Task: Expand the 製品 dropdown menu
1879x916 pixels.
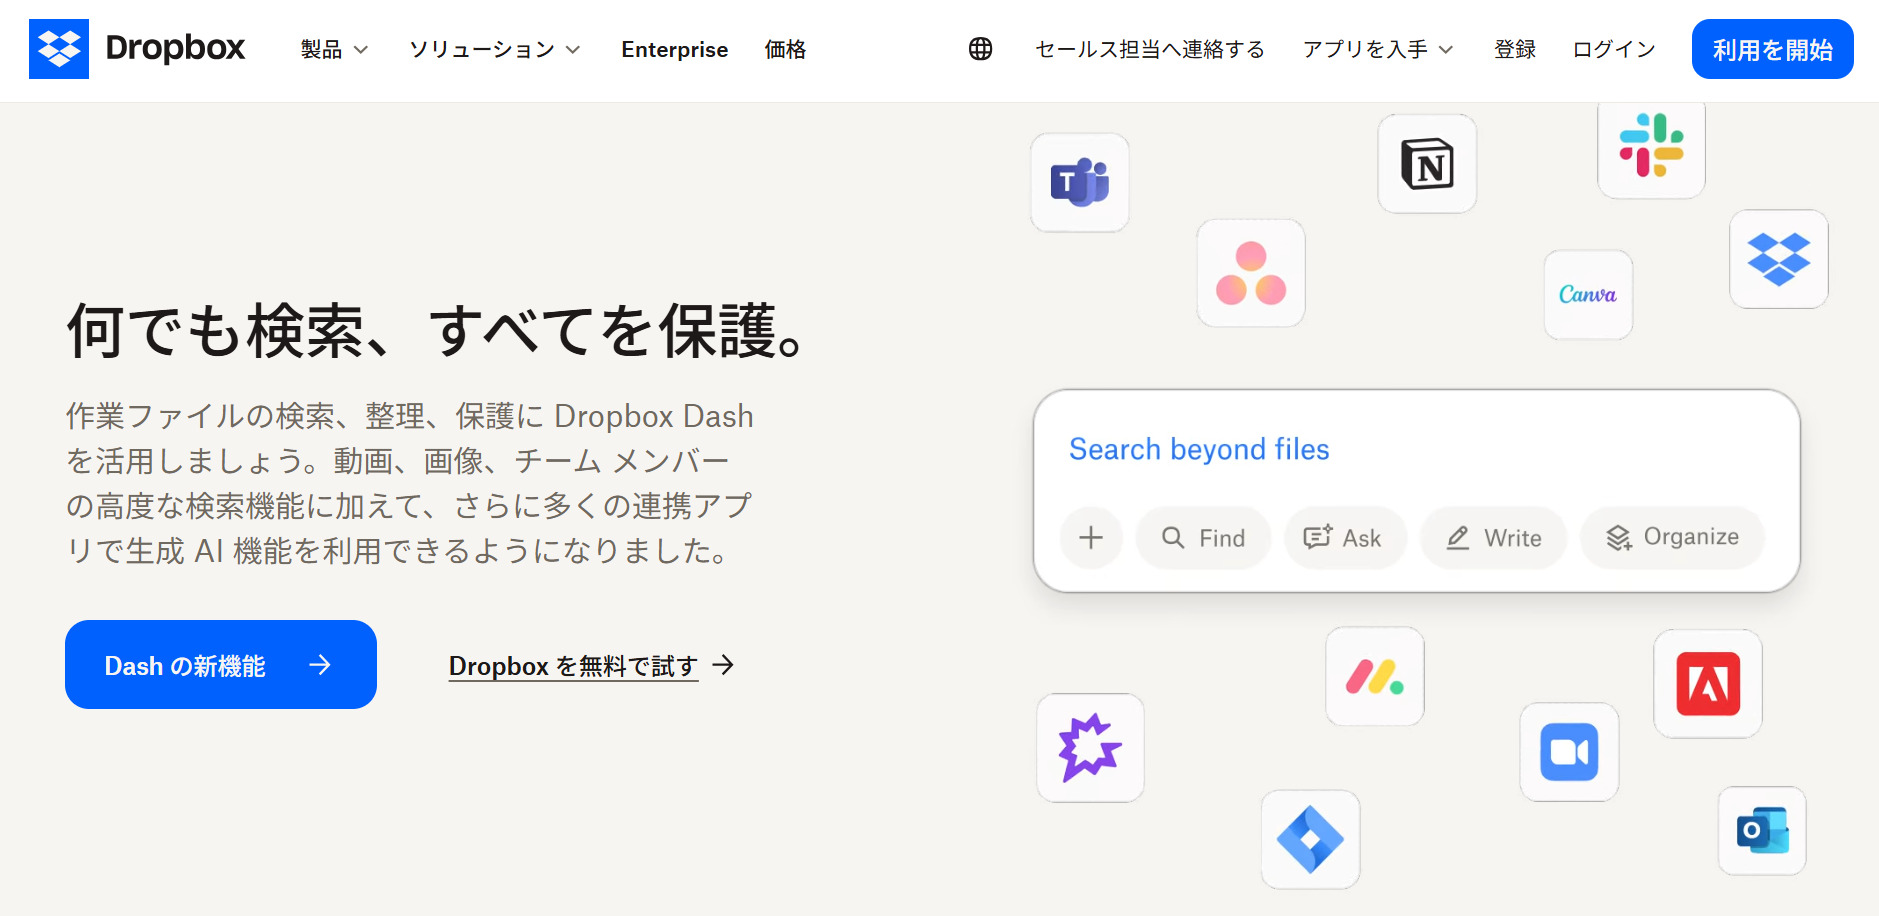Action: [x=333, y=49]
